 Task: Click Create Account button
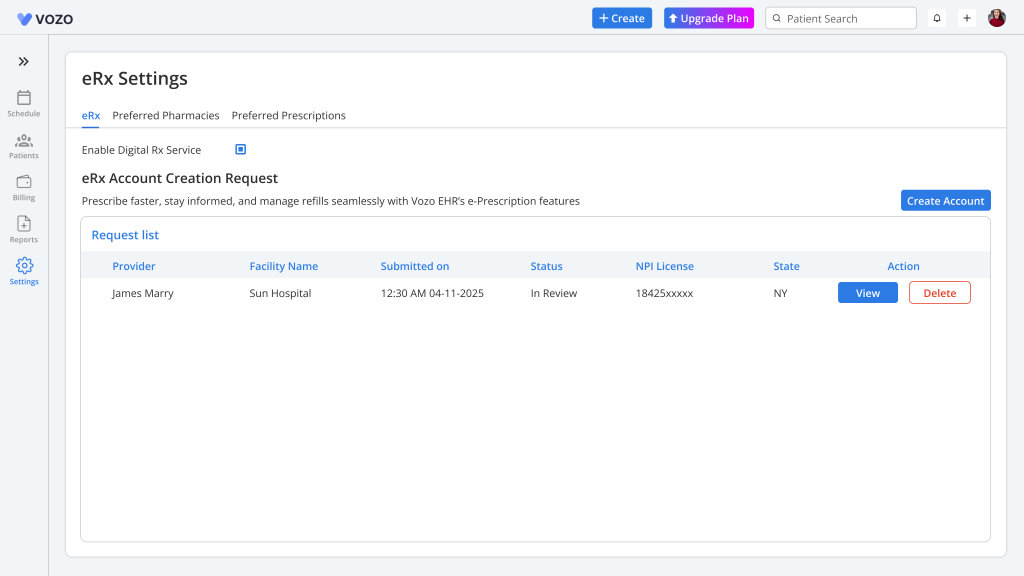(x=945, y=201)
